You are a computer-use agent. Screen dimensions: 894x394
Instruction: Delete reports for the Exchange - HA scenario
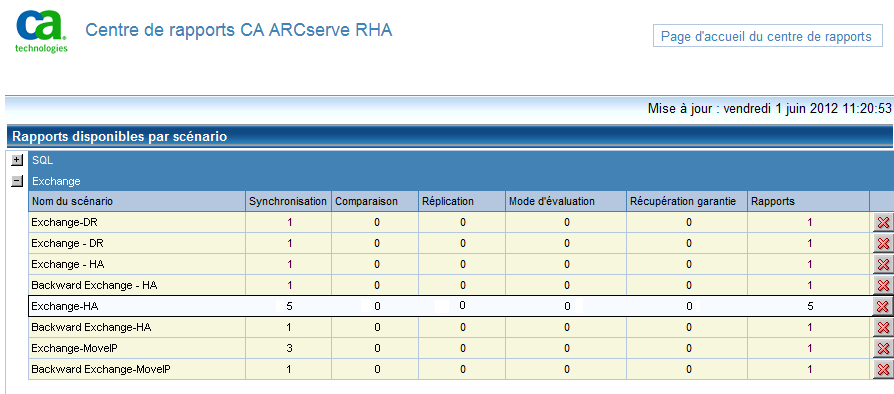(883, 265)
